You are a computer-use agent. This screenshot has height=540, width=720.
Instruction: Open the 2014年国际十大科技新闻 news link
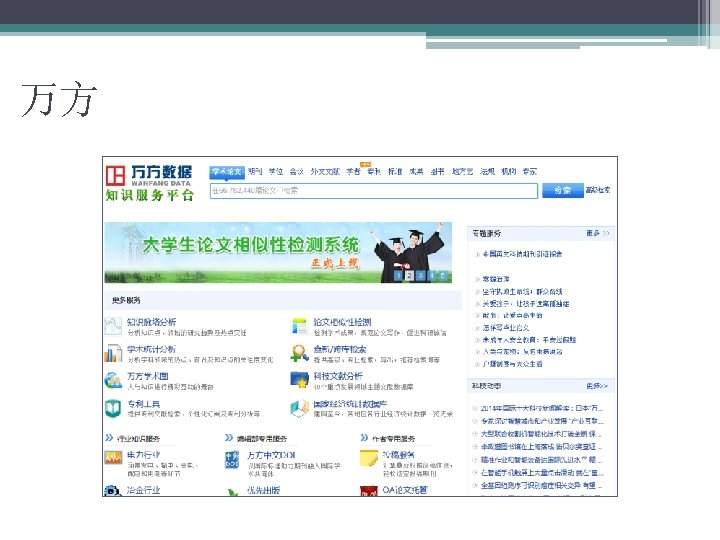542,408
